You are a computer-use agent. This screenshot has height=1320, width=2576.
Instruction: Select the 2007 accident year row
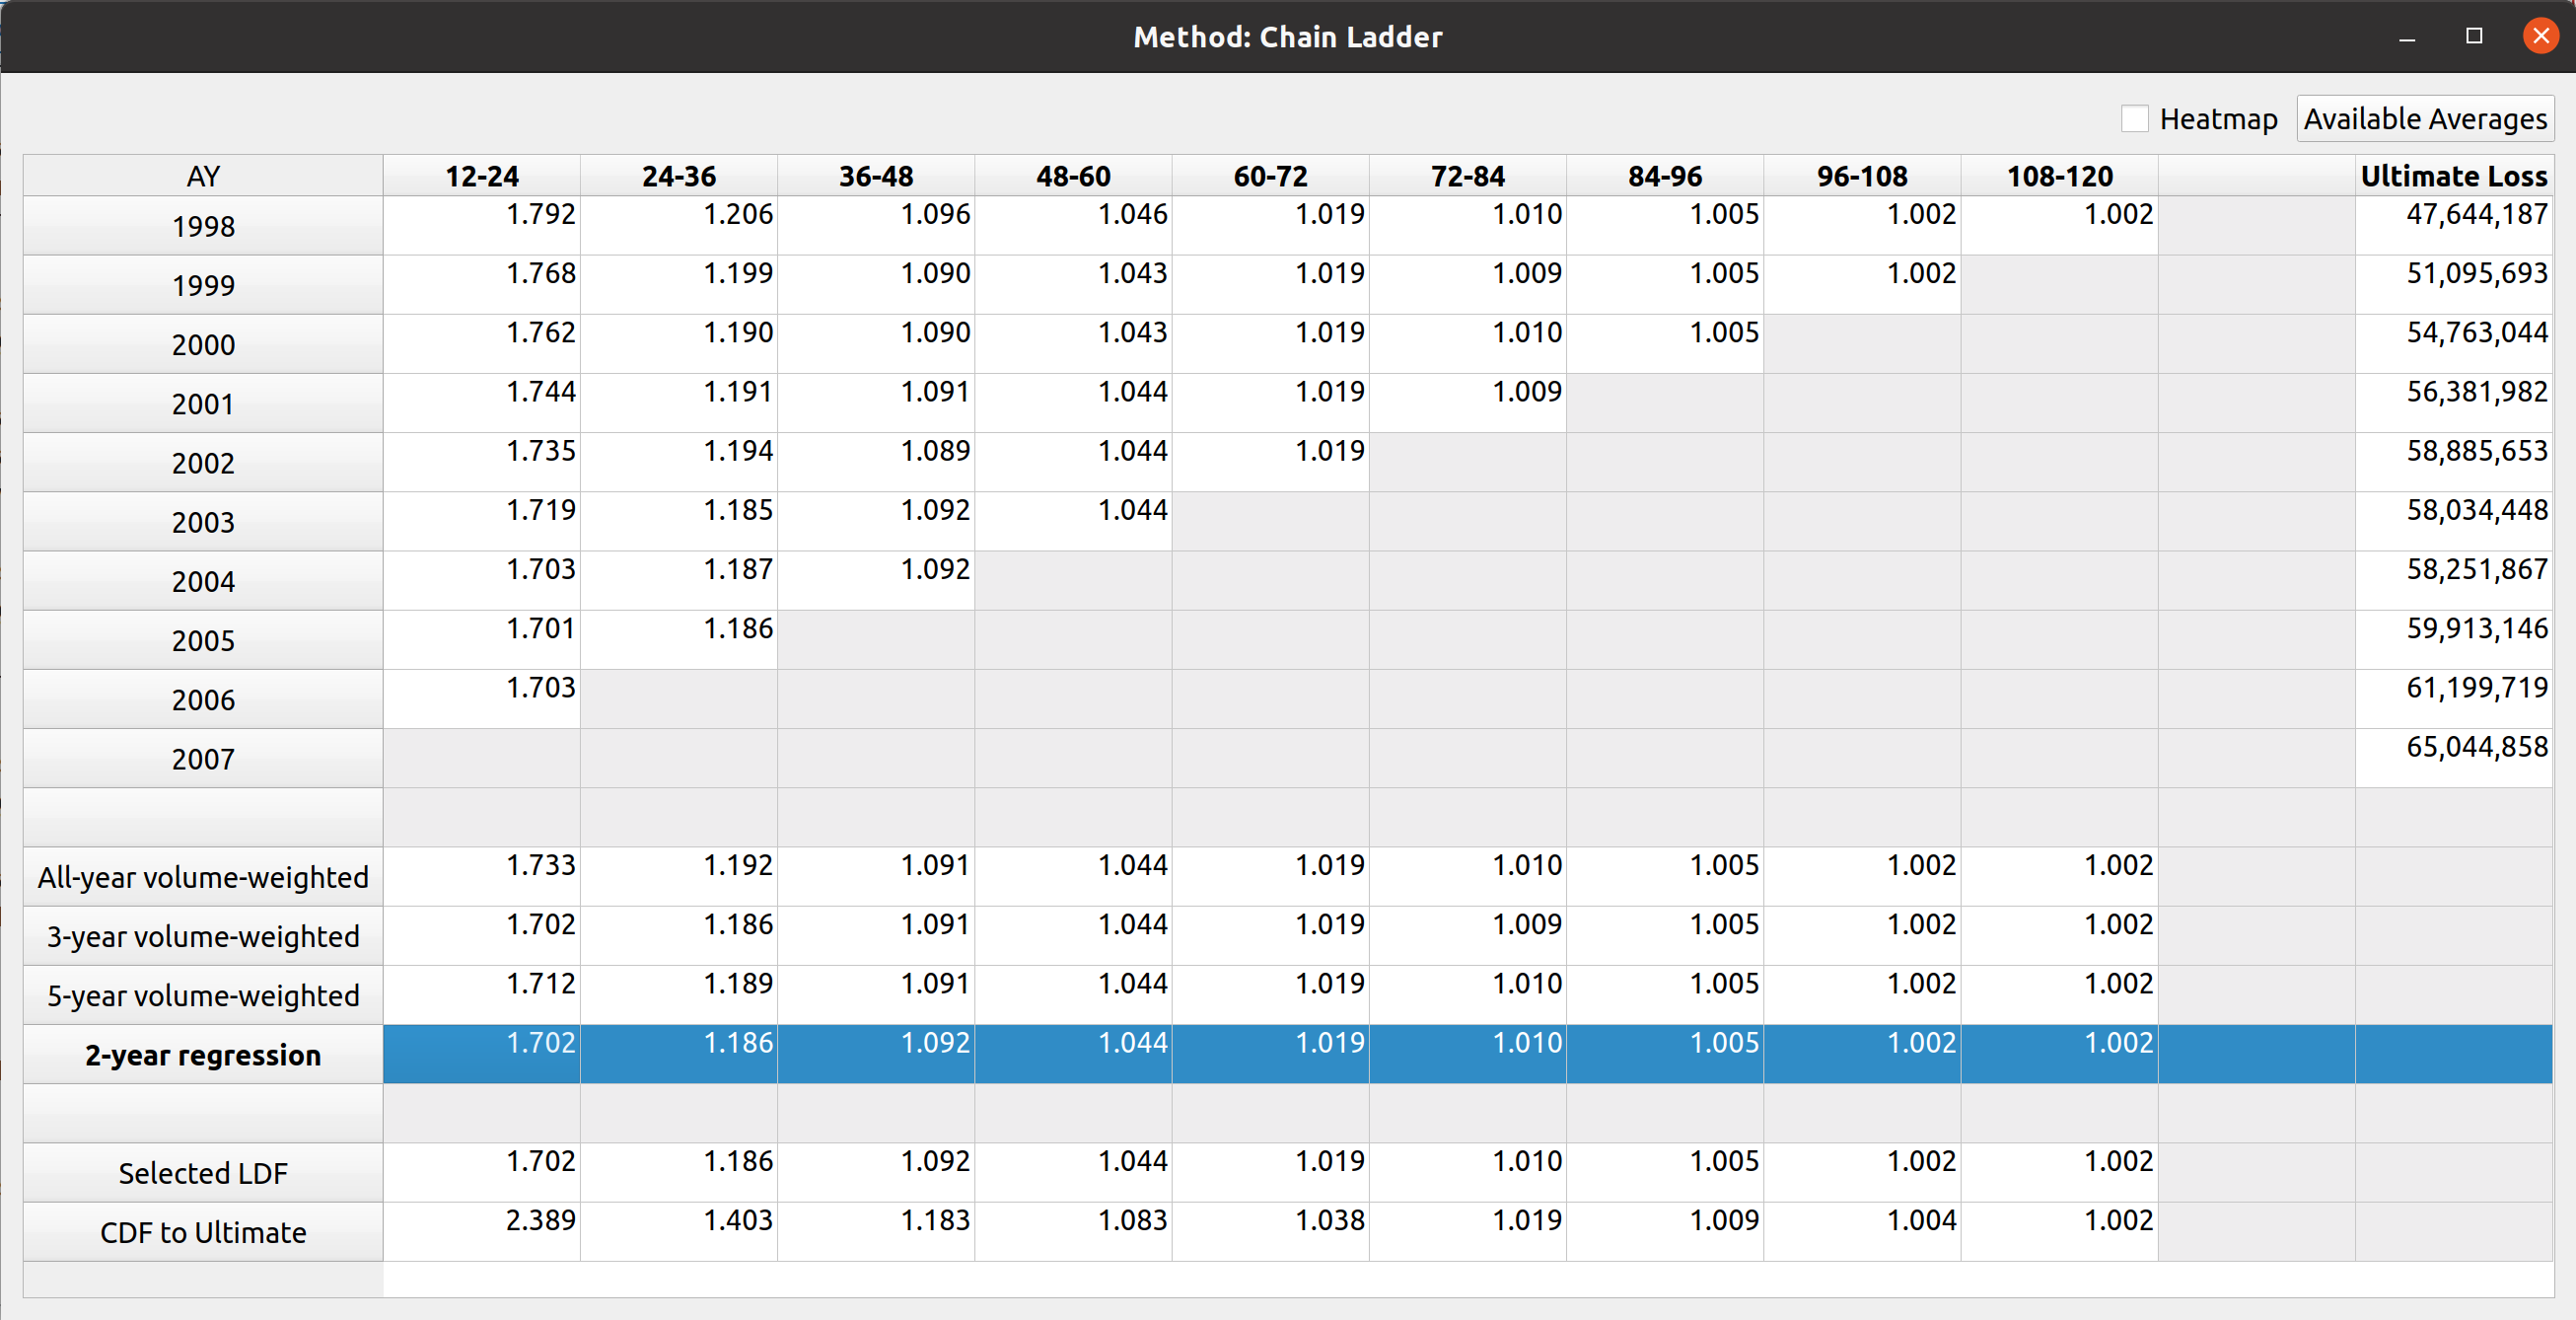(203, 758)
